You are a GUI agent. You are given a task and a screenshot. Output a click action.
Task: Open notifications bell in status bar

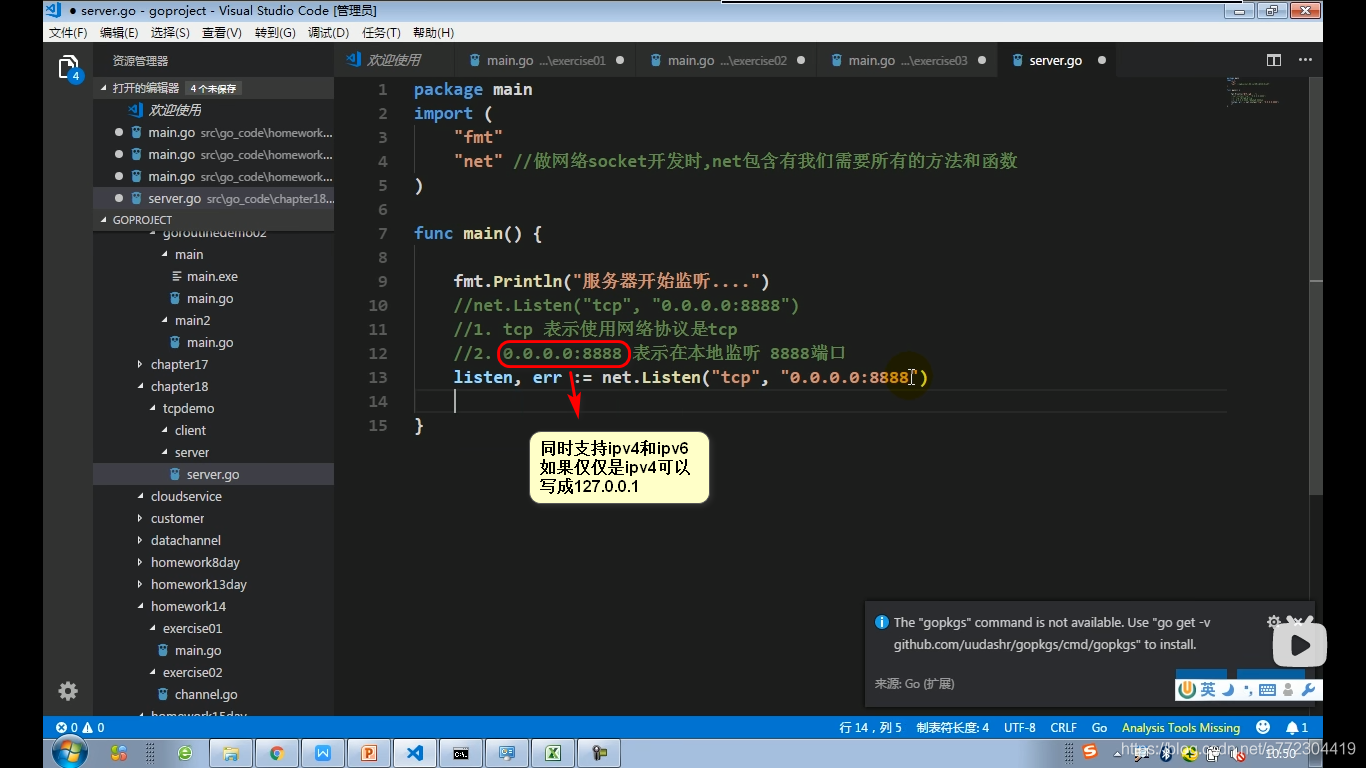[x=1297, y=727]
